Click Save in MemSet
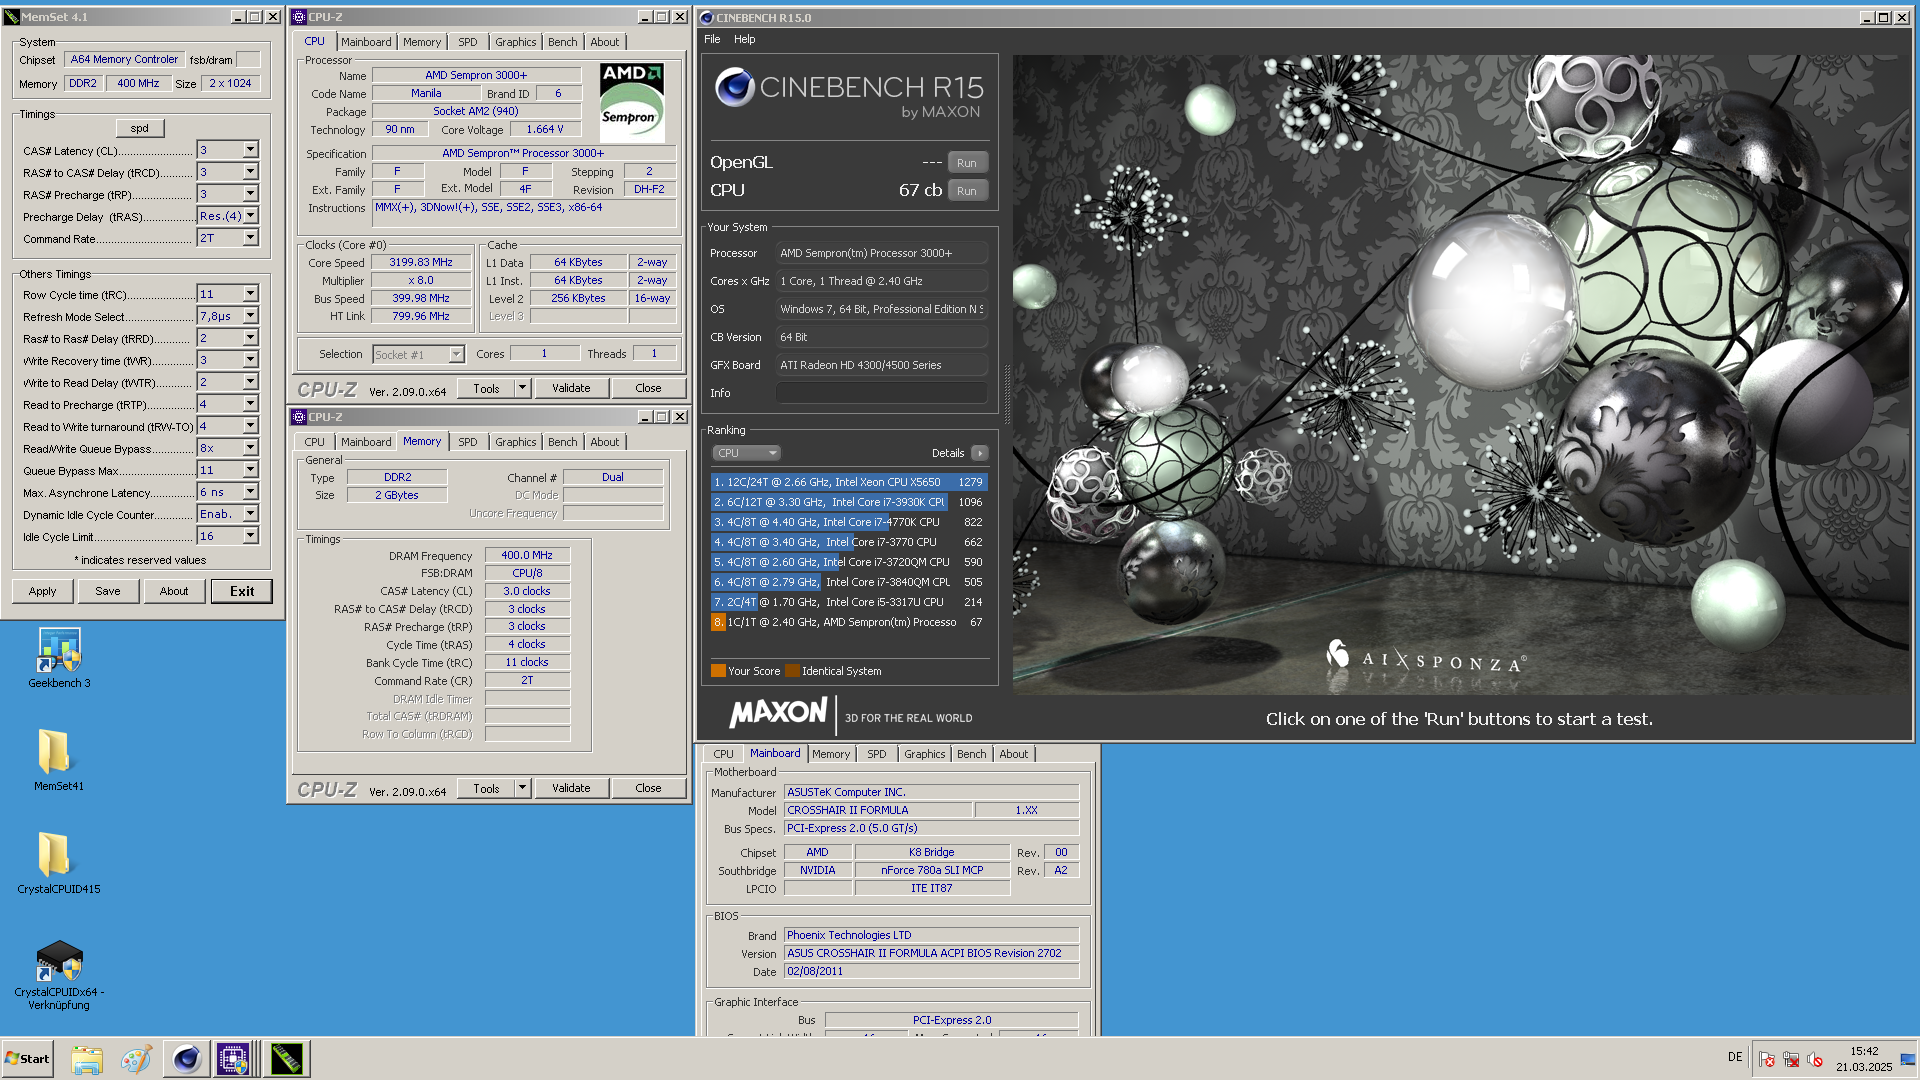 click(108, 591)
